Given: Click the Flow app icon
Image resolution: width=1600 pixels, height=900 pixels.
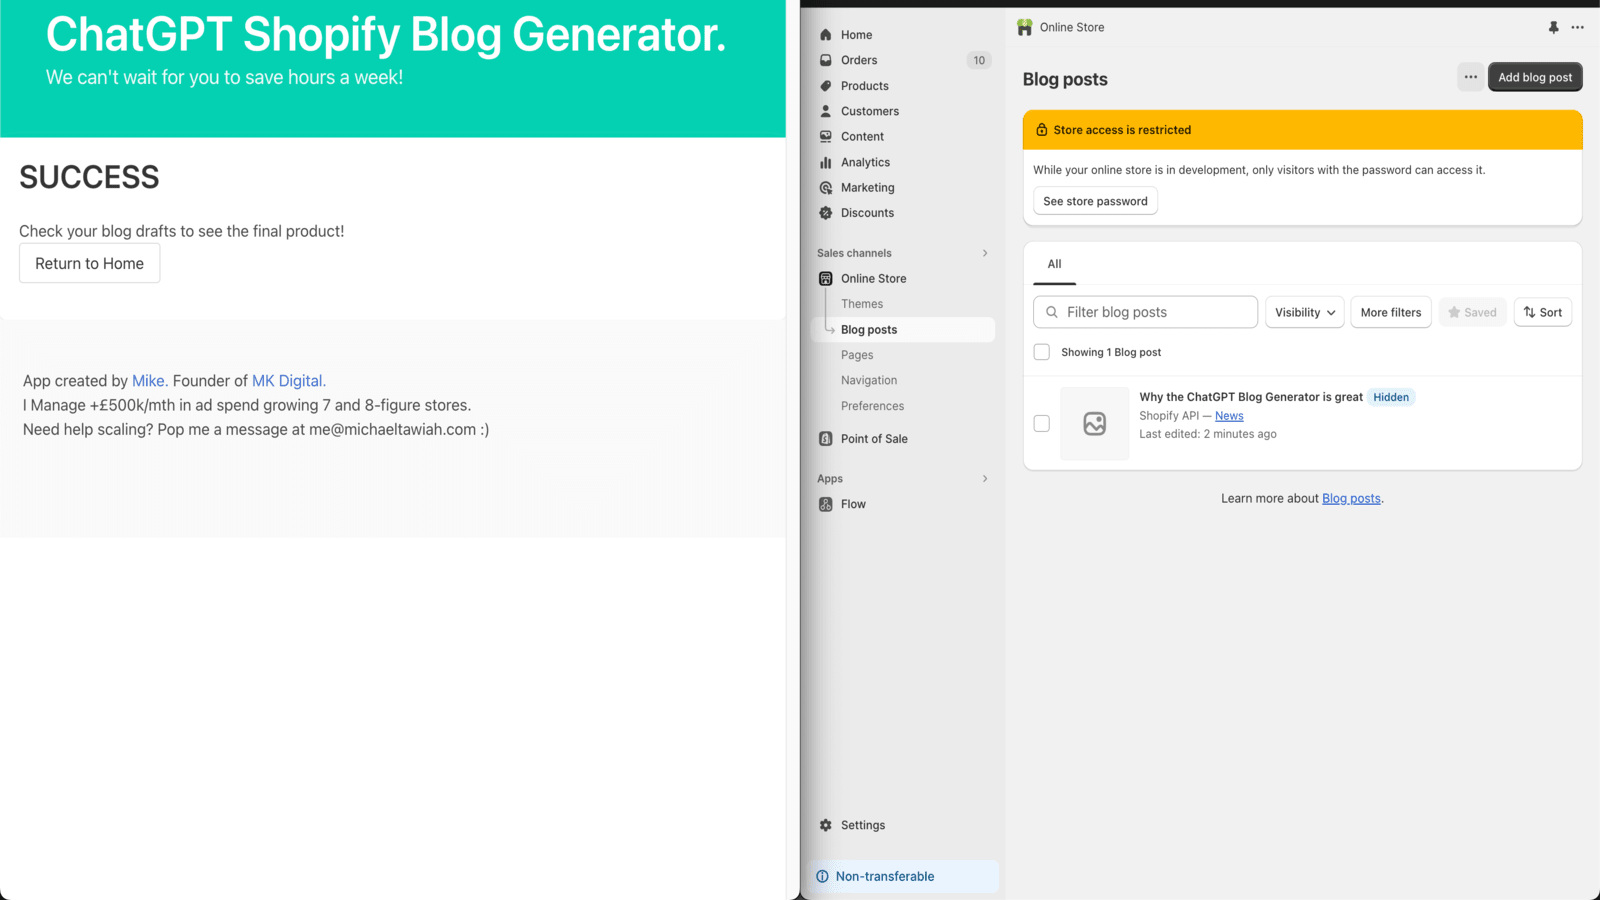Looking at the screenshot, I should [x=826, y=505].
